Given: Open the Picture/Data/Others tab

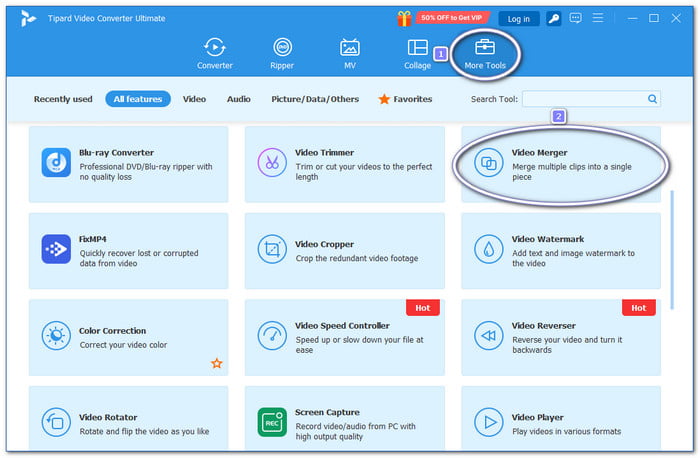Looking at the screenshot, I should click(x=315, y=99).
